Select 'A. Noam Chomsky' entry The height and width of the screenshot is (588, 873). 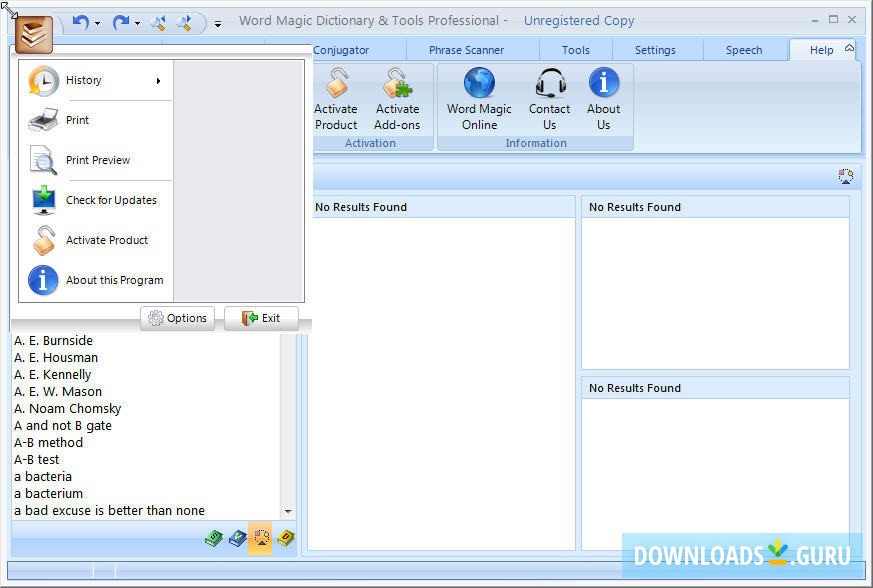(67, 409)
